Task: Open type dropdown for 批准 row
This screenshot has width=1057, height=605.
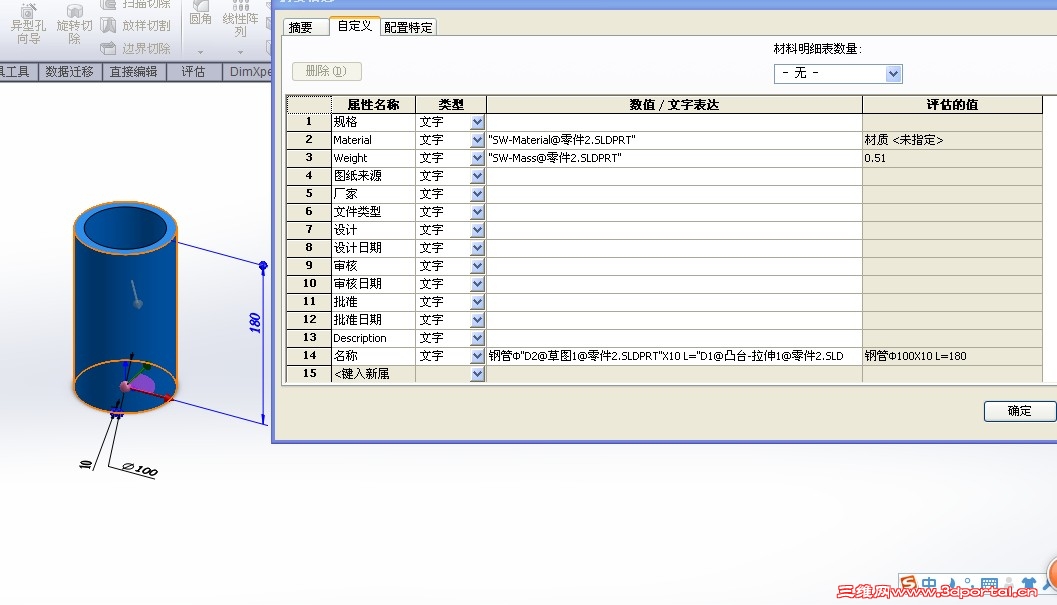Action: pyautogui.click(x=477, y=302)
